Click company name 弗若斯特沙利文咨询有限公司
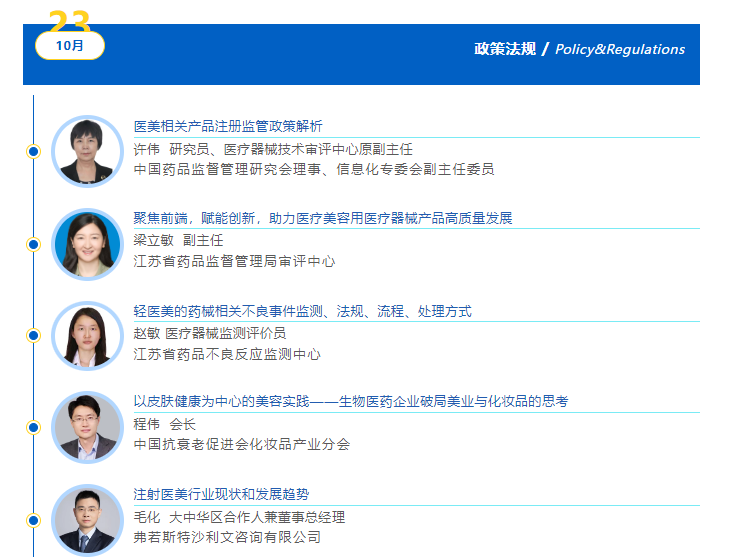This screenshot has width=732, height=558. point(227,537)
